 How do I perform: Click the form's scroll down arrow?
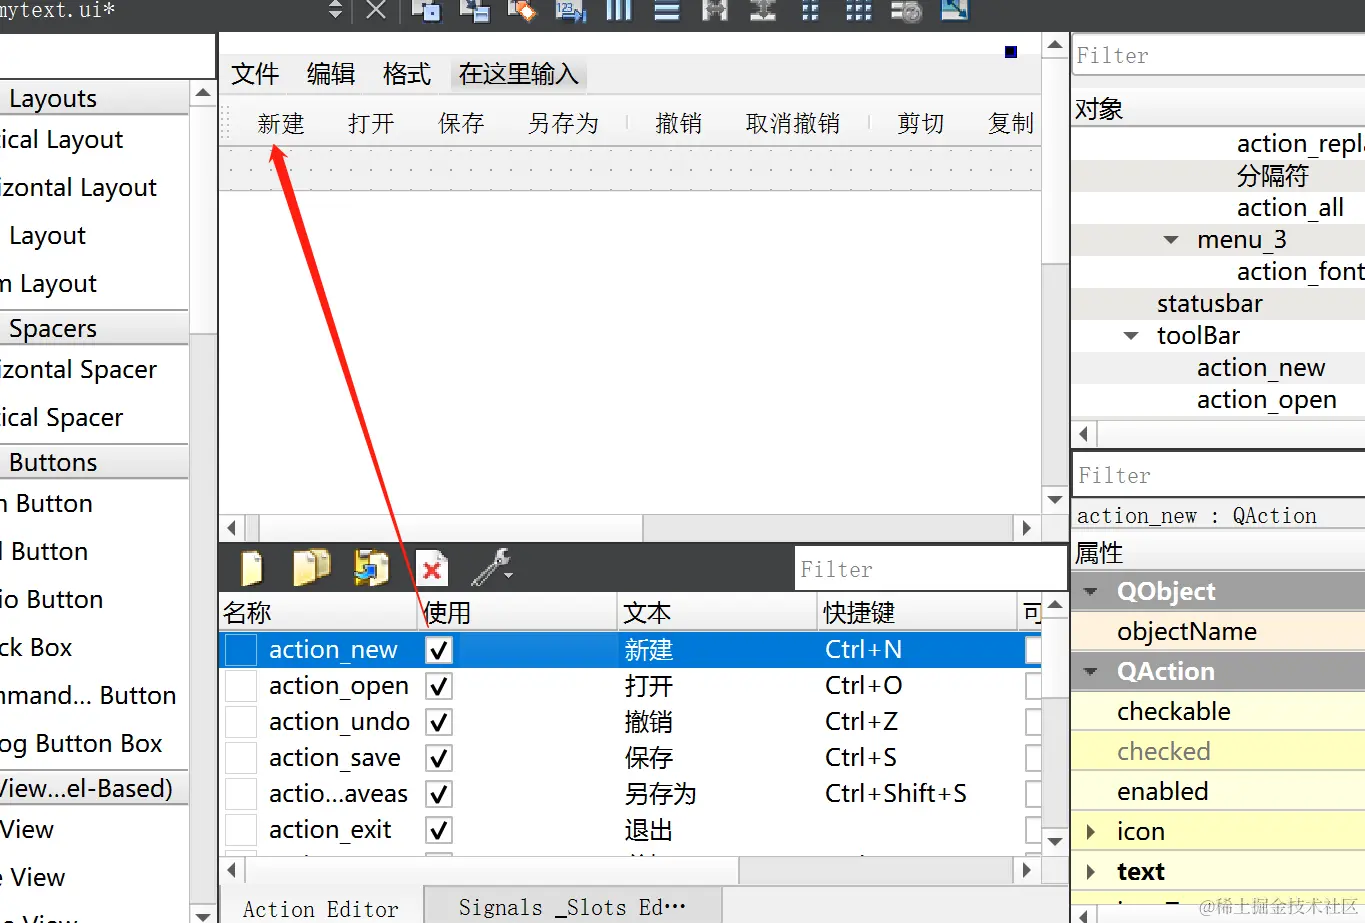pos(1055,499)
